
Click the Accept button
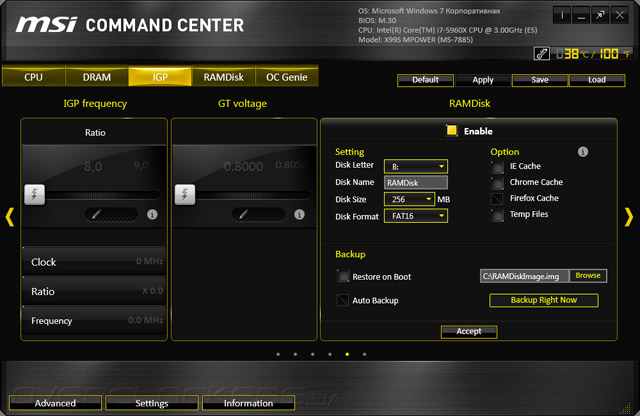coord(469,331)
